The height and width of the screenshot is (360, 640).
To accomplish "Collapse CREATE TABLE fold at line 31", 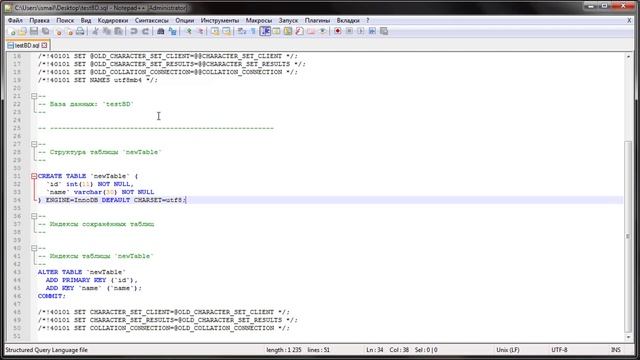I will coord(34,176).
